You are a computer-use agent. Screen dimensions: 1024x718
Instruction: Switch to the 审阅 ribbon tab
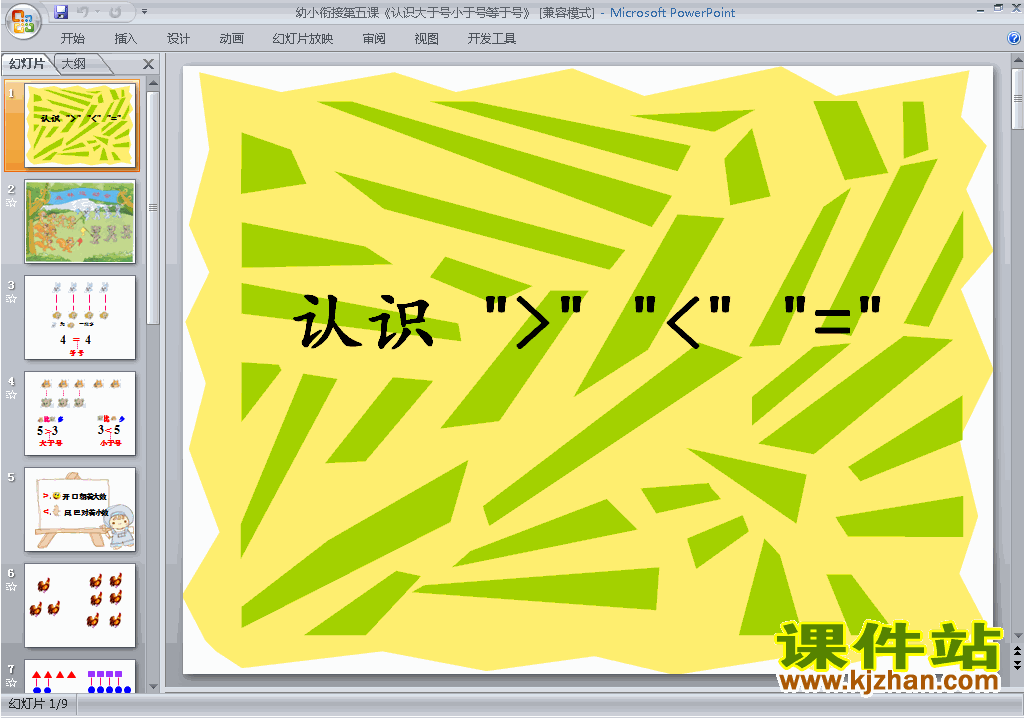pos(374,39)
